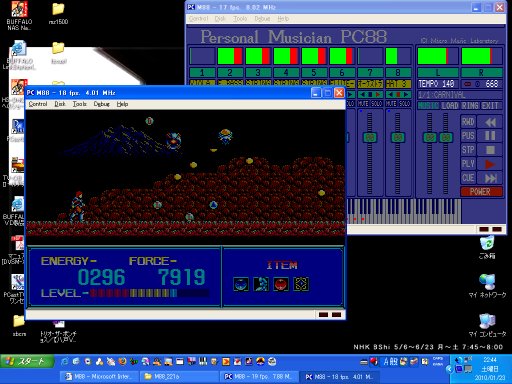Open the Debug menu in the game window
The height and width of the screenshot is (384, 512).
[x=101, y=104]
